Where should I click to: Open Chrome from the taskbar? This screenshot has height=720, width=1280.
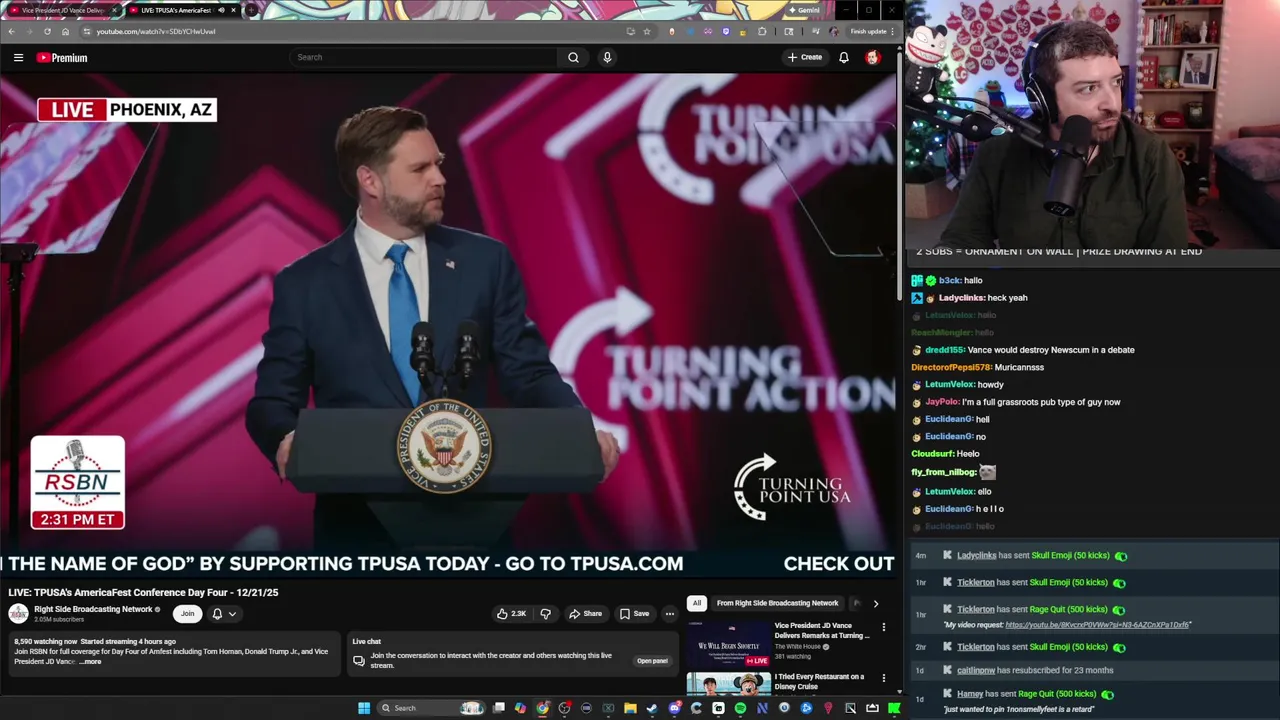[542, 708]
